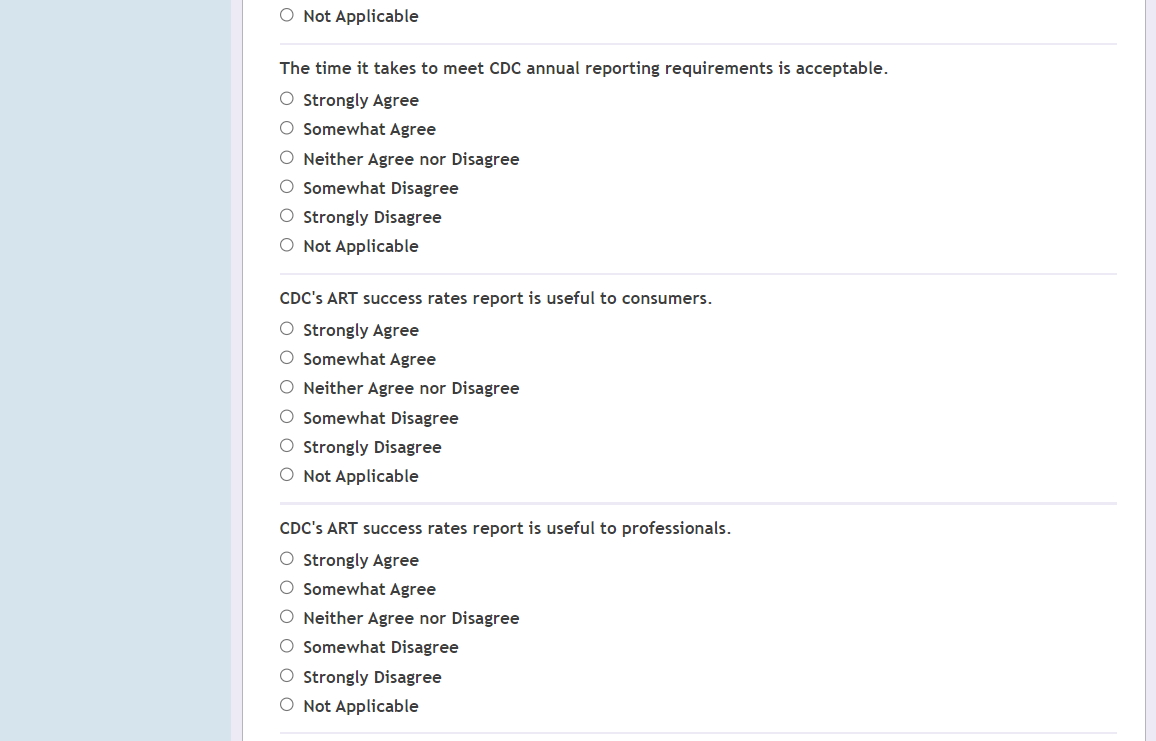This screenshot has height=741, width=1156.
Task: Select Somewhat Agree for annual reporting time
Action: pos(287,128)
